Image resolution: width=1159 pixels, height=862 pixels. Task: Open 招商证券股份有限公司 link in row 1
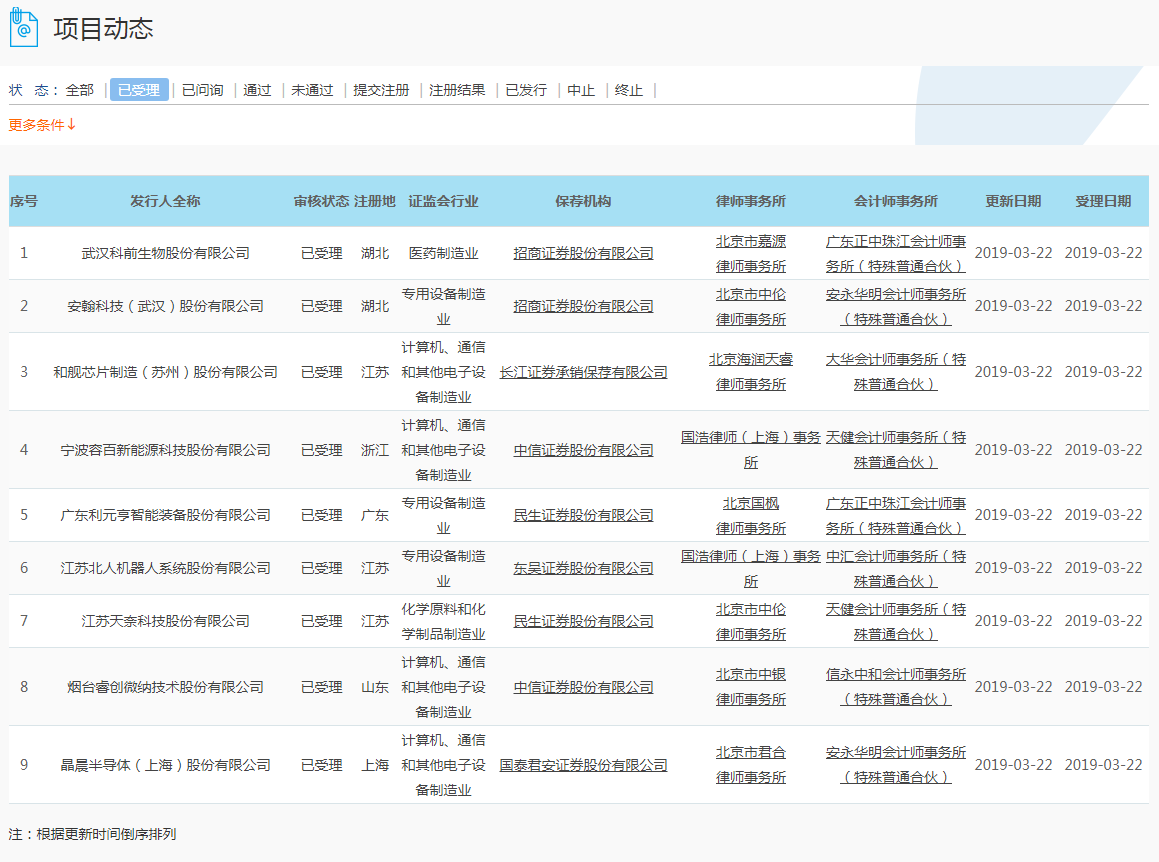(583, 253)
